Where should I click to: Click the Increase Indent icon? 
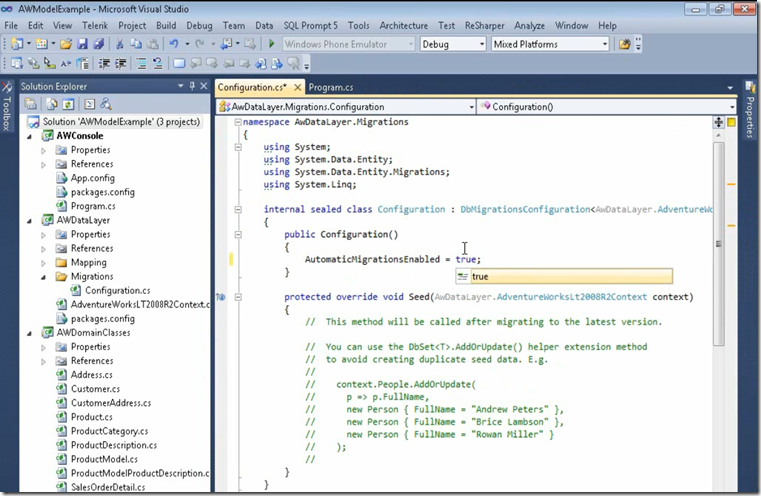point(120,63)
